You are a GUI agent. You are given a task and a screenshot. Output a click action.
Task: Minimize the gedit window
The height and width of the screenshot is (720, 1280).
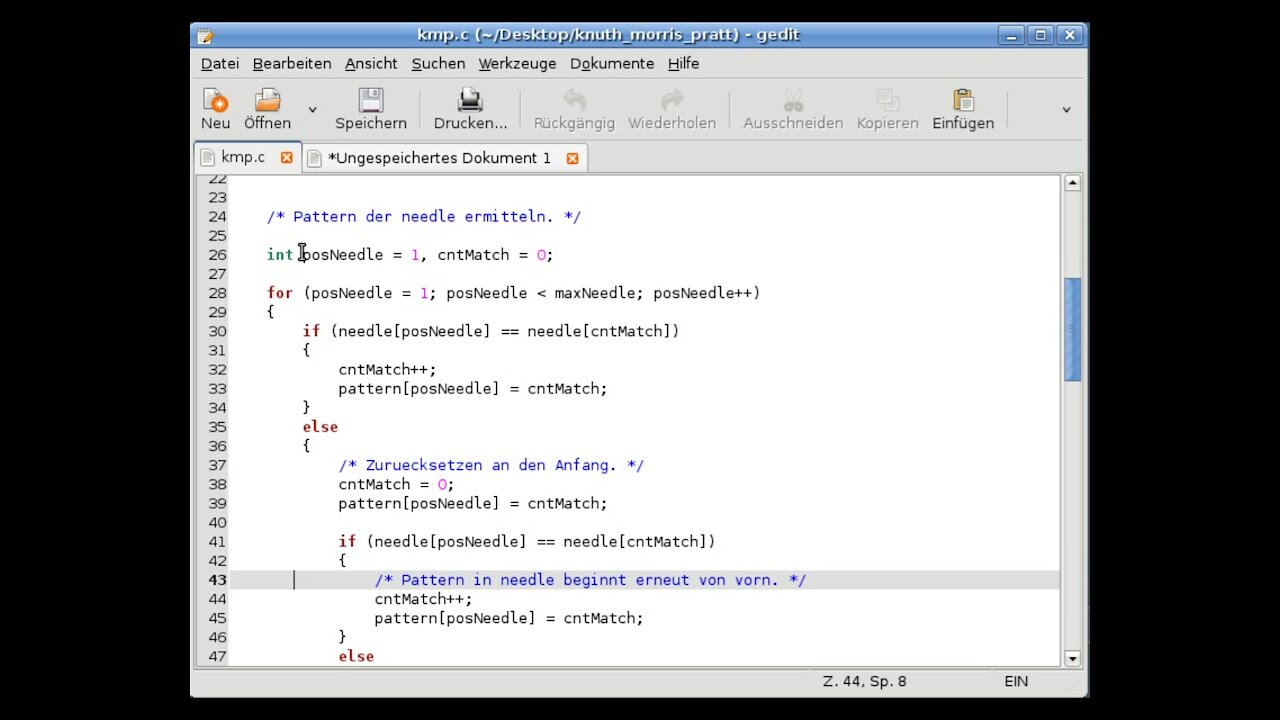coord(1012,35)
